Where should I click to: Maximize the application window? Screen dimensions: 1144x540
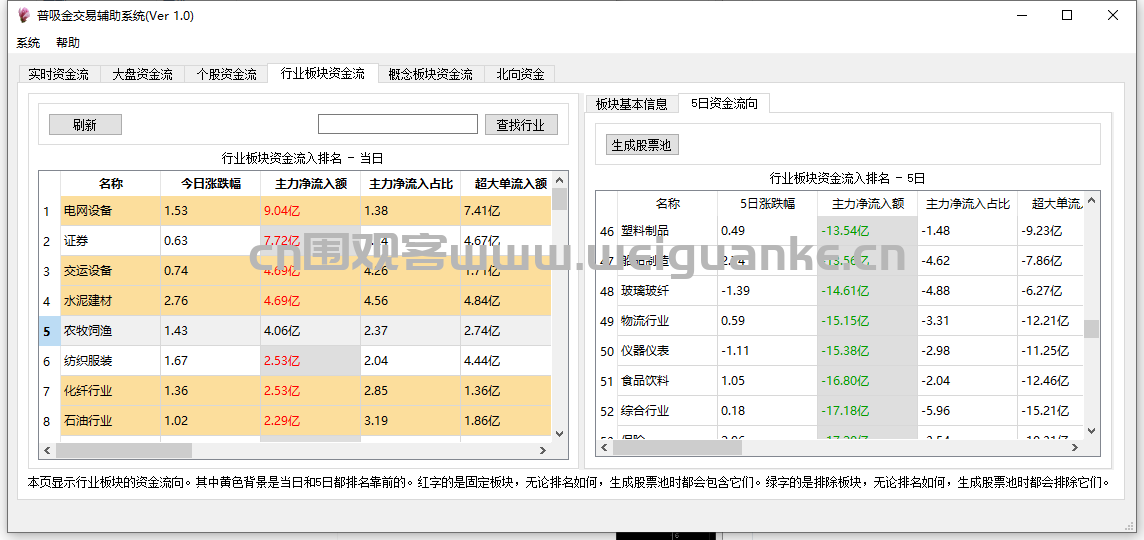point(1067,16)
